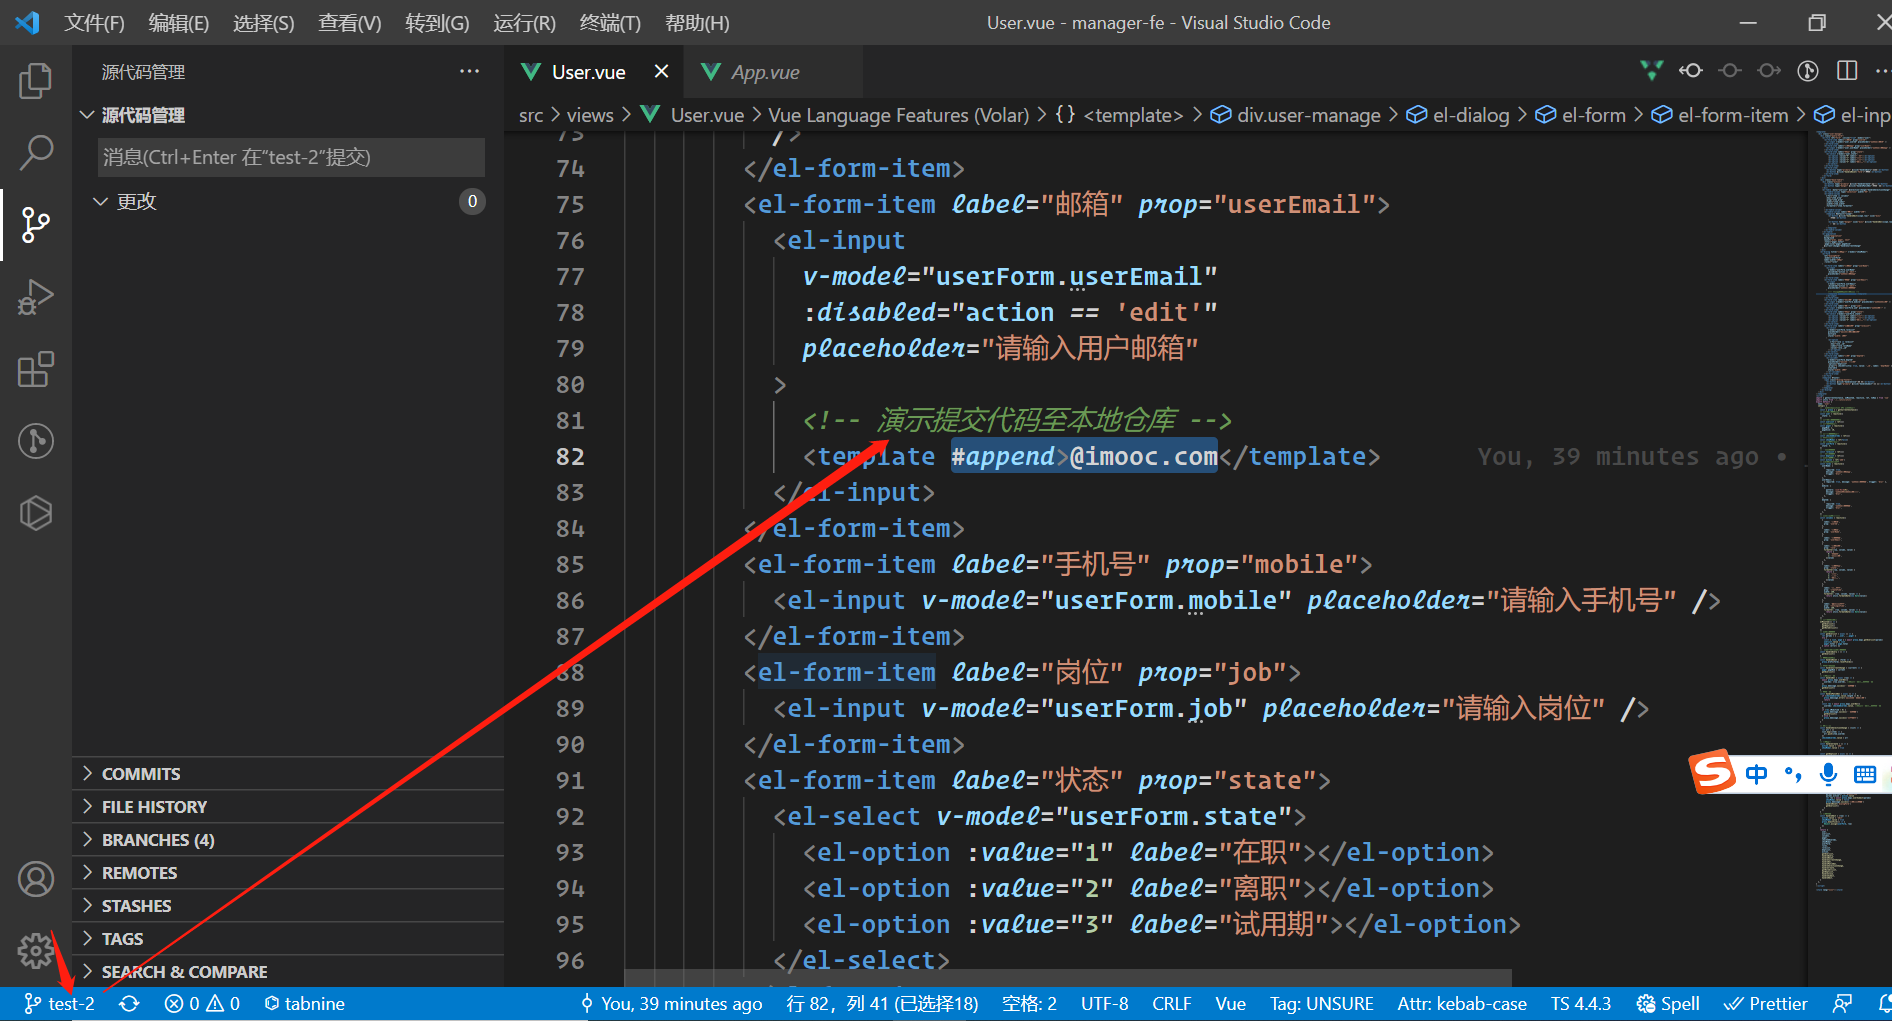This screenshot has height=1021, width=1892.
Task: Select the User.vue editor tab
Action: click(588, 72)
